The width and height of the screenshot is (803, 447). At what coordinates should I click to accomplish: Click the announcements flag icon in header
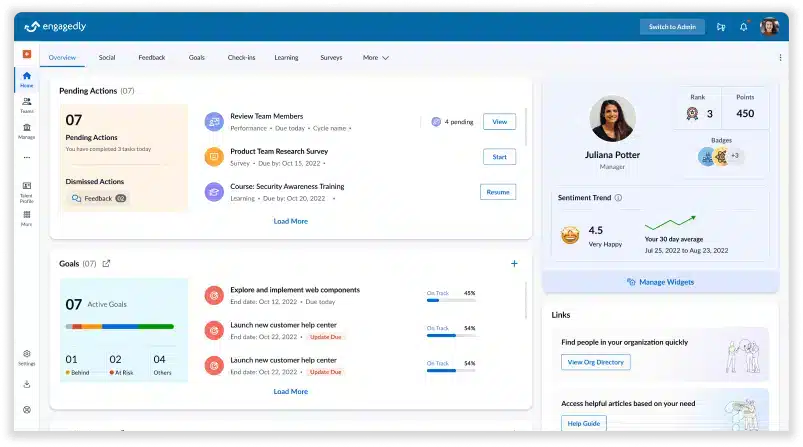(721, 27)
